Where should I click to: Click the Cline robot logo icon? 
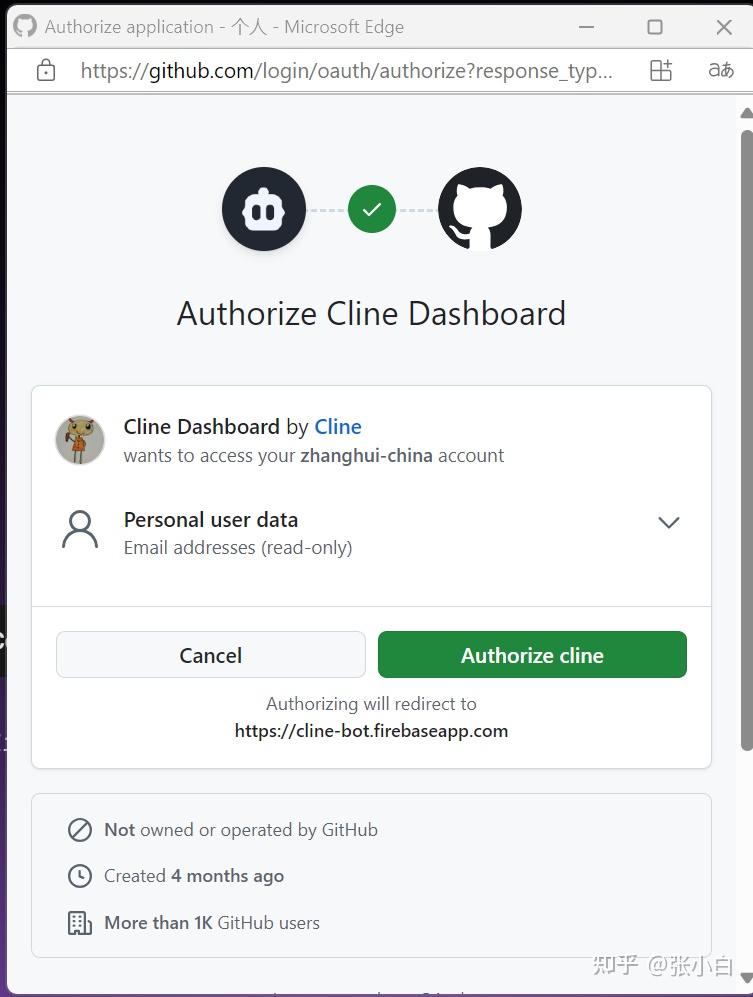pyautogui.click(x=264, y=209)
